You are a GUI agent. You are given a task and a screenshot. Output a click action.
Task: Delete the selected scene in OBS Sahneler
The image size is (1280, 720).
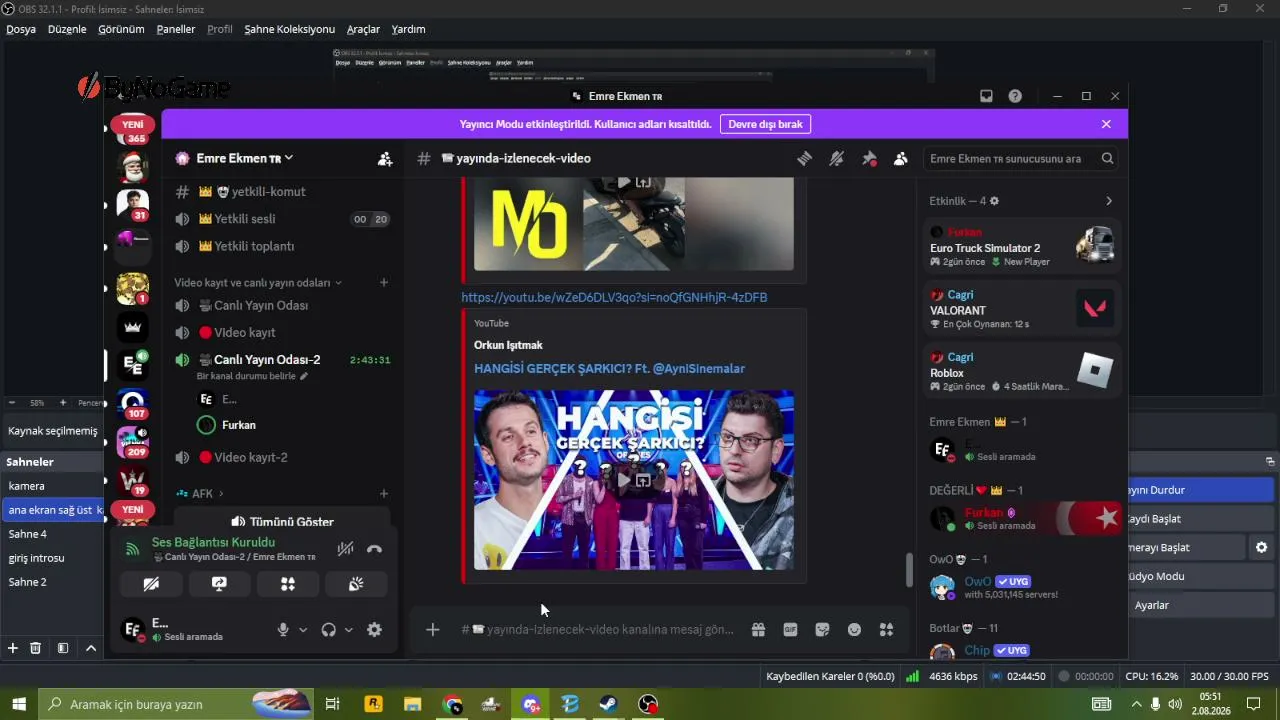[36, 648]
